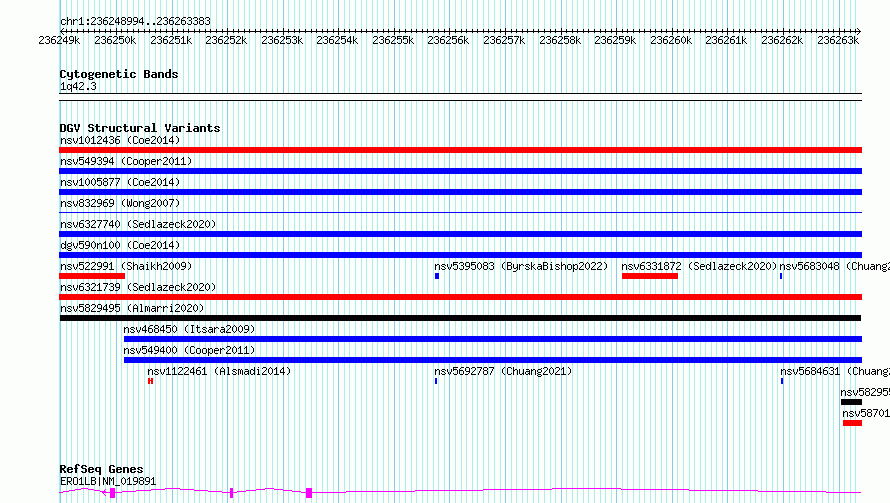Viewport: 890px width, 503px height.
Task: Click the Cytogenetic Bands track title
Action: (x=119, y=74)
